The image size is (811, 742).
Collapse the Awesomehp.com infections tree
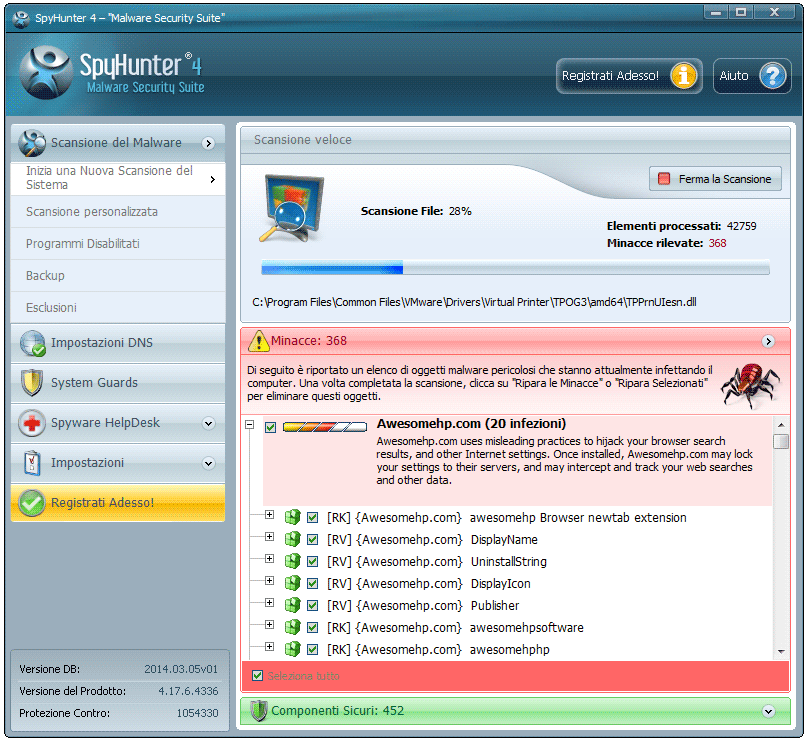249,426
